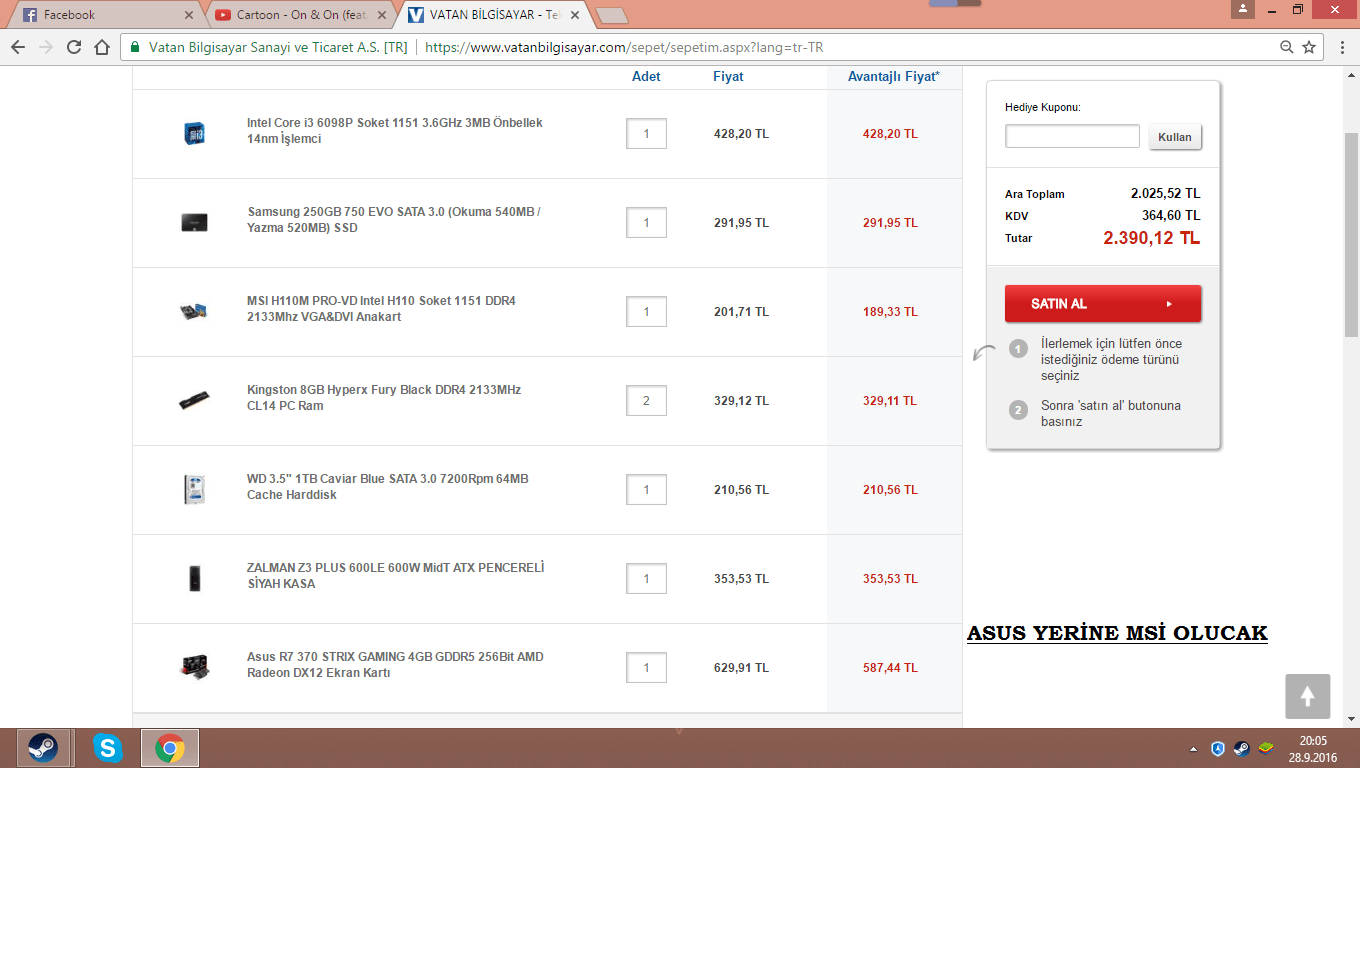Screen dimensions: 1360x972
Task: Apply coupon with Kullan button
Action: pyautogui.click(x=1175, y=137)
